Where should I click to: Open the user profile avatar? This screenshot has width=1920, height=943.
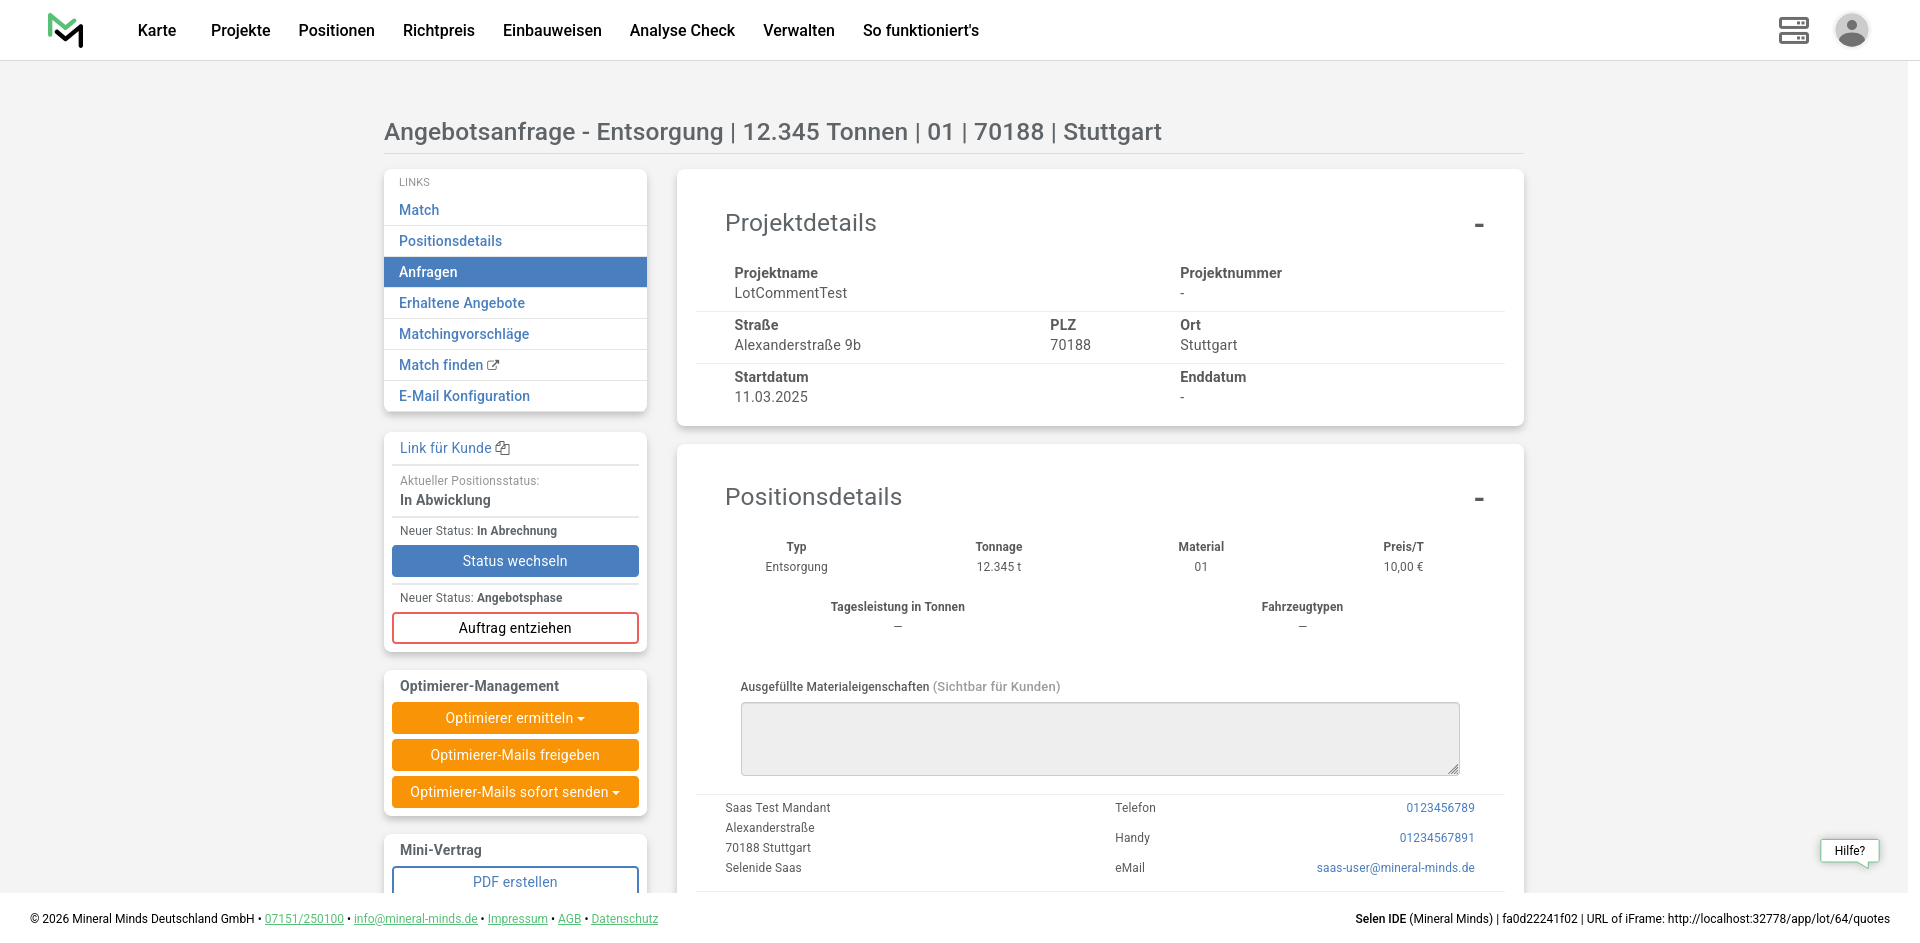click(x=1851, y=30)
